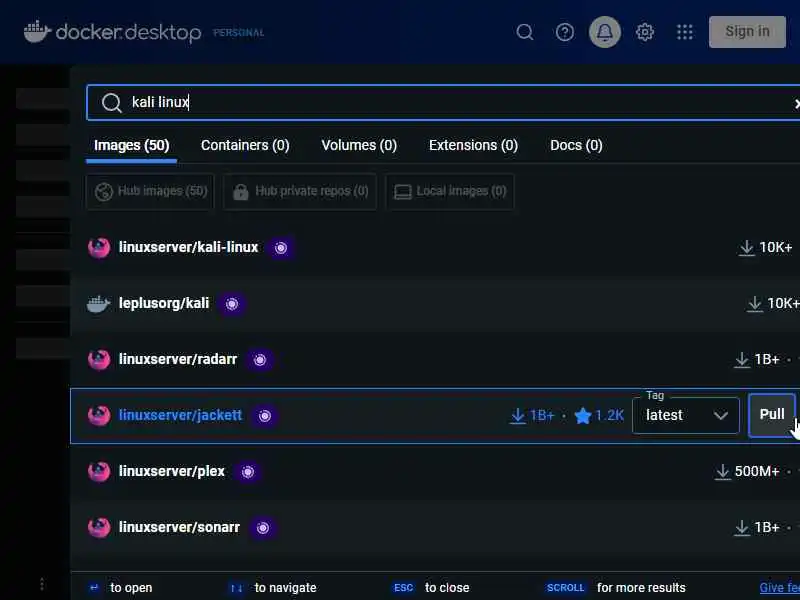This screenshot has width=800, height=600.
Task: Click the linuxserver/kali-linux avatar icon
Action: coord(99,248)
